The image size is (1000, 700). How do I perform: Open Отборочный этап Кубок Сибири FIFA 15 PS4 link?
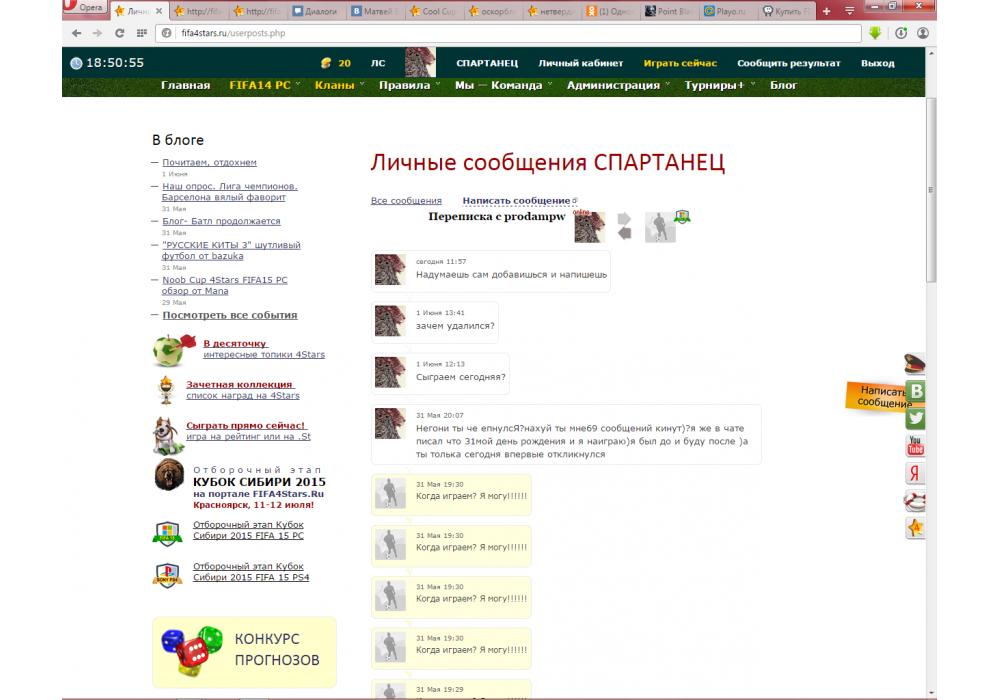pyautogui.click(x=251, y=572)
